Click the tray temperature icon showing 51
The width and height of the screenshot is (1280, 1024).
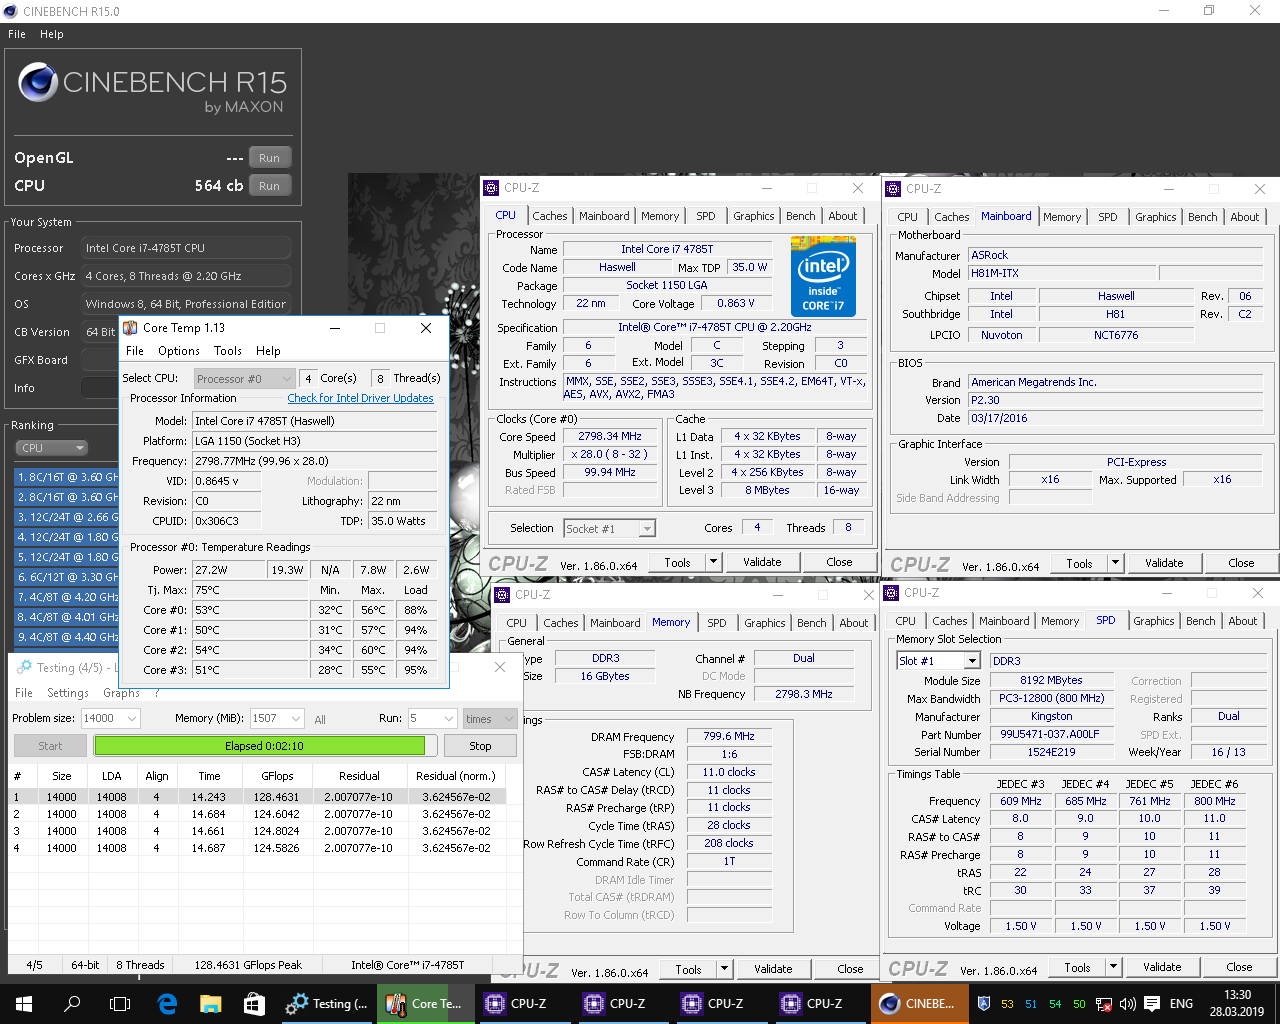point(1031,1004)
